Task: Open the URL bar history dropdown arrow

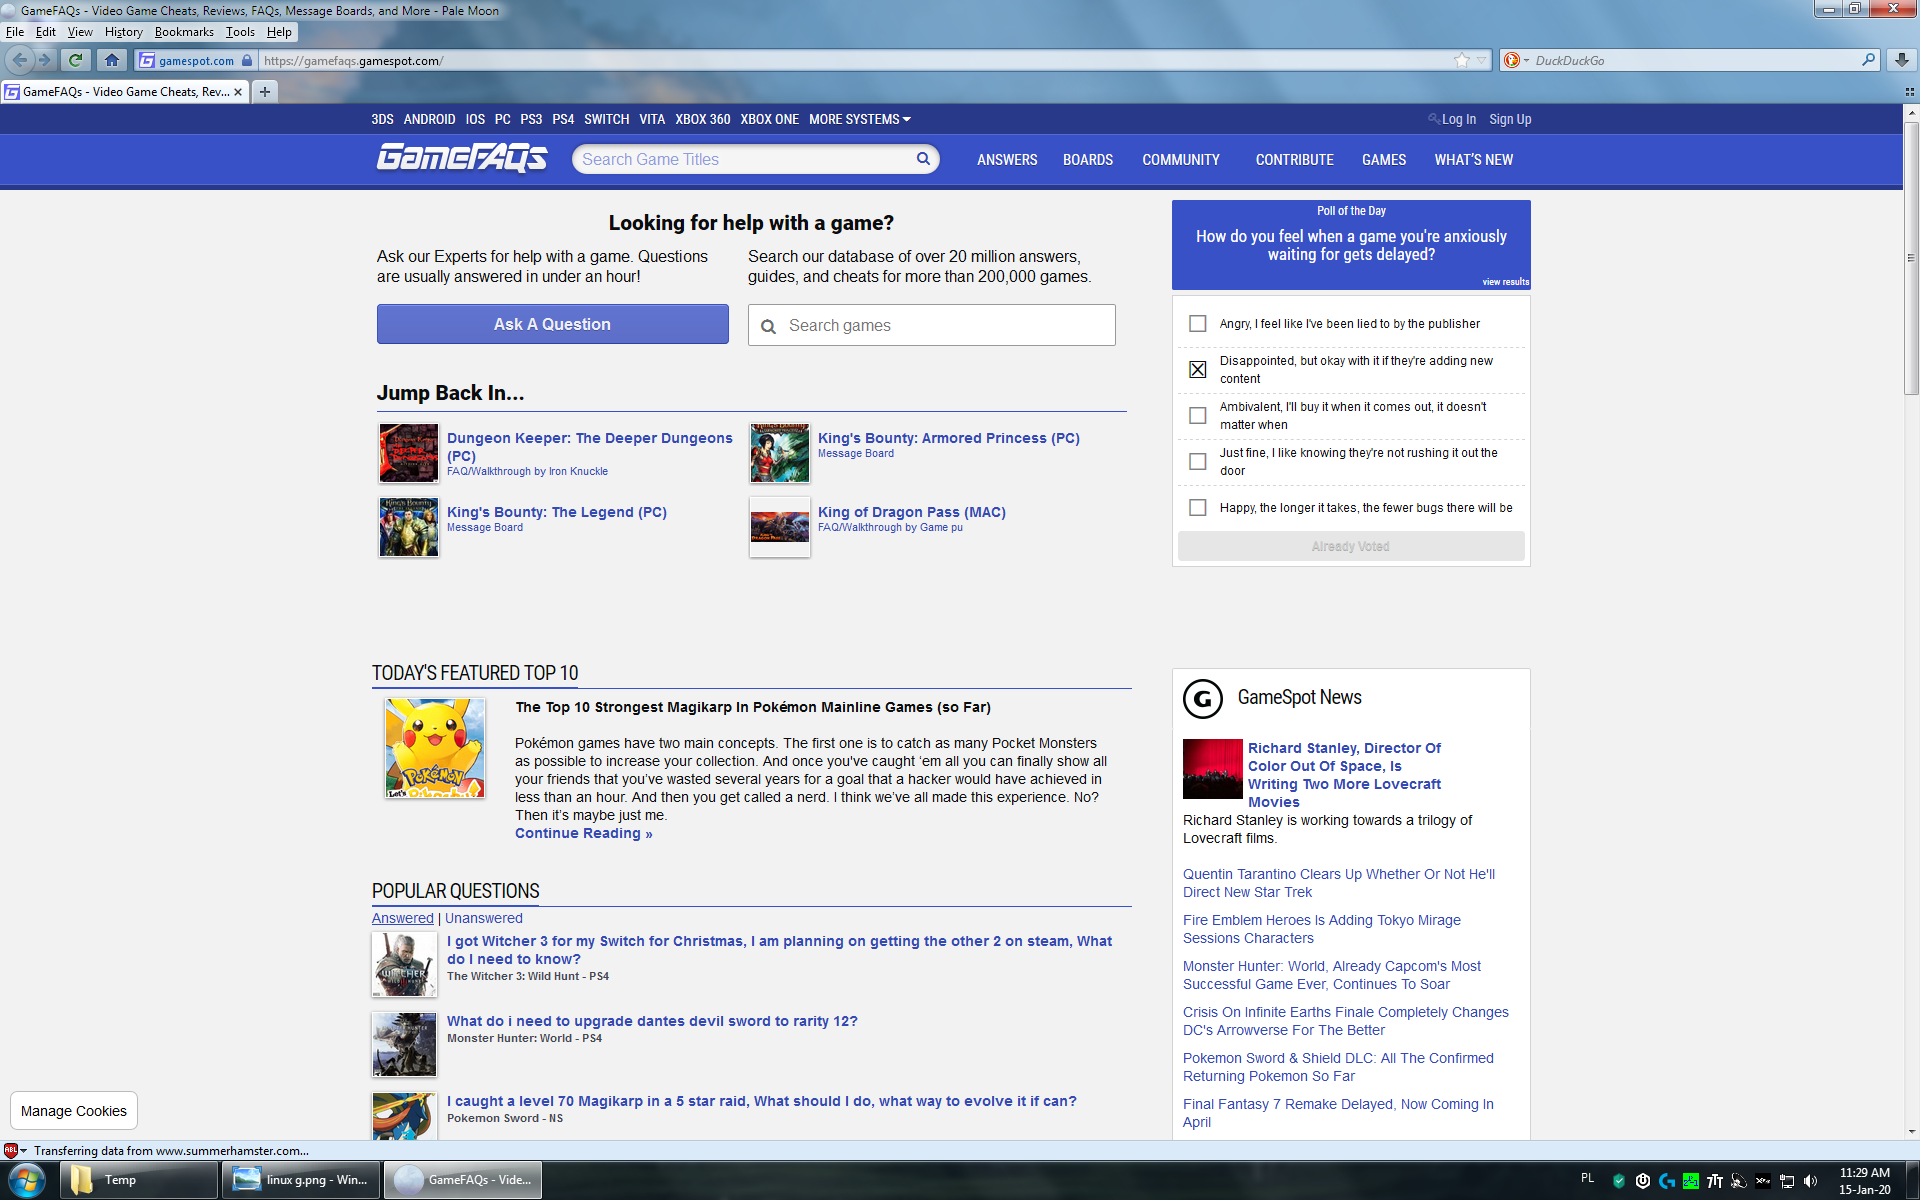Action: click(1482, 60)
